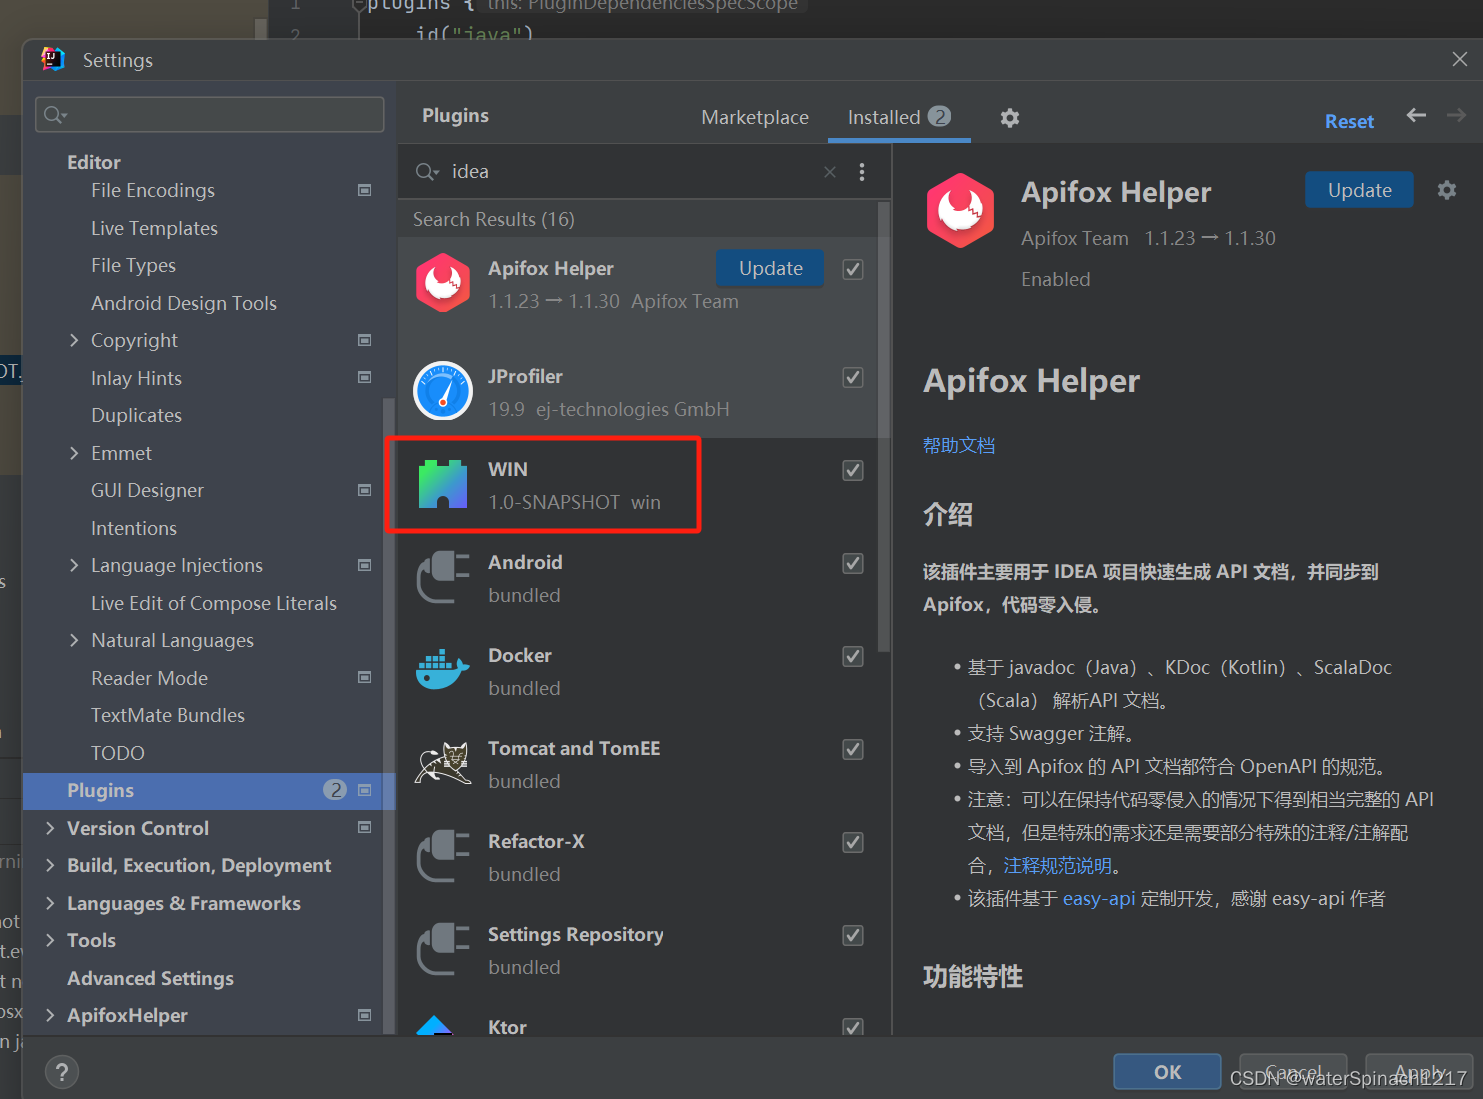Select Plugins in settings tree
The width and height of the screenshot is (1483, 1099).
coord(209,790)
